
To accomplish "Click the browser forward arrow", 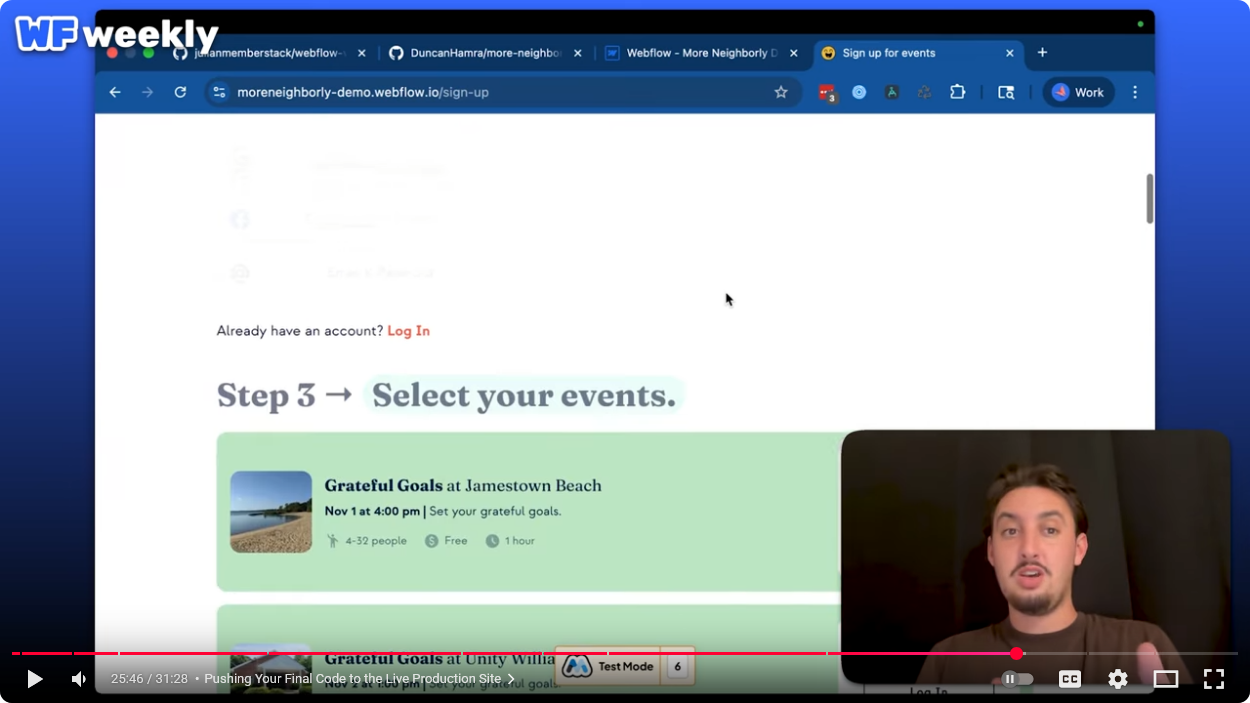I will pos(148,92).
